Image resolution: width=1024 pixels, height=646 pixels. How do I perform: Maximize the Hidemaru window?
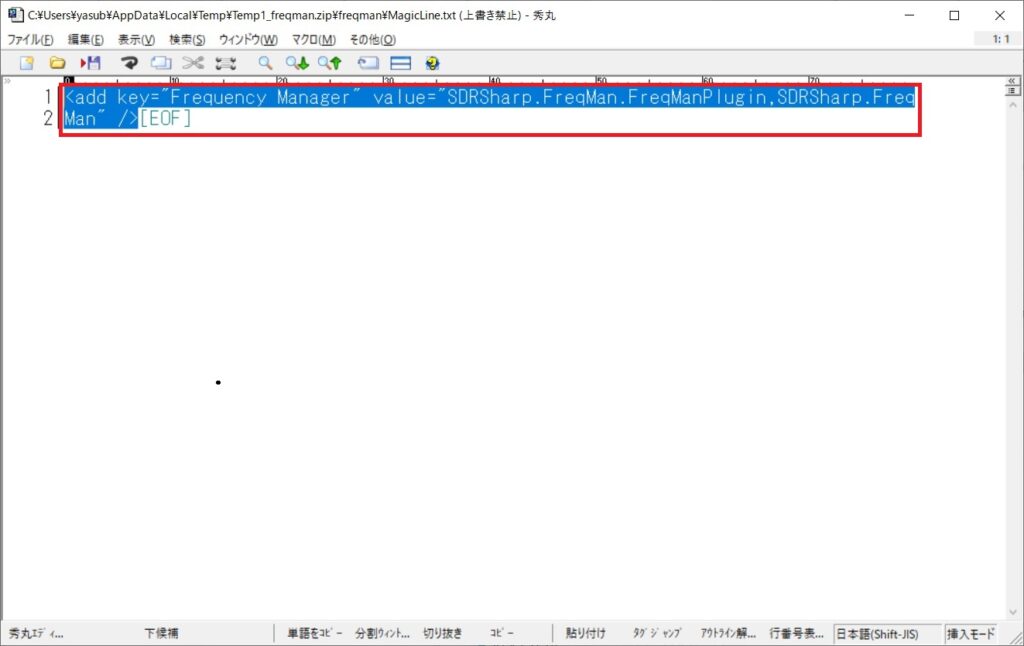954,15
